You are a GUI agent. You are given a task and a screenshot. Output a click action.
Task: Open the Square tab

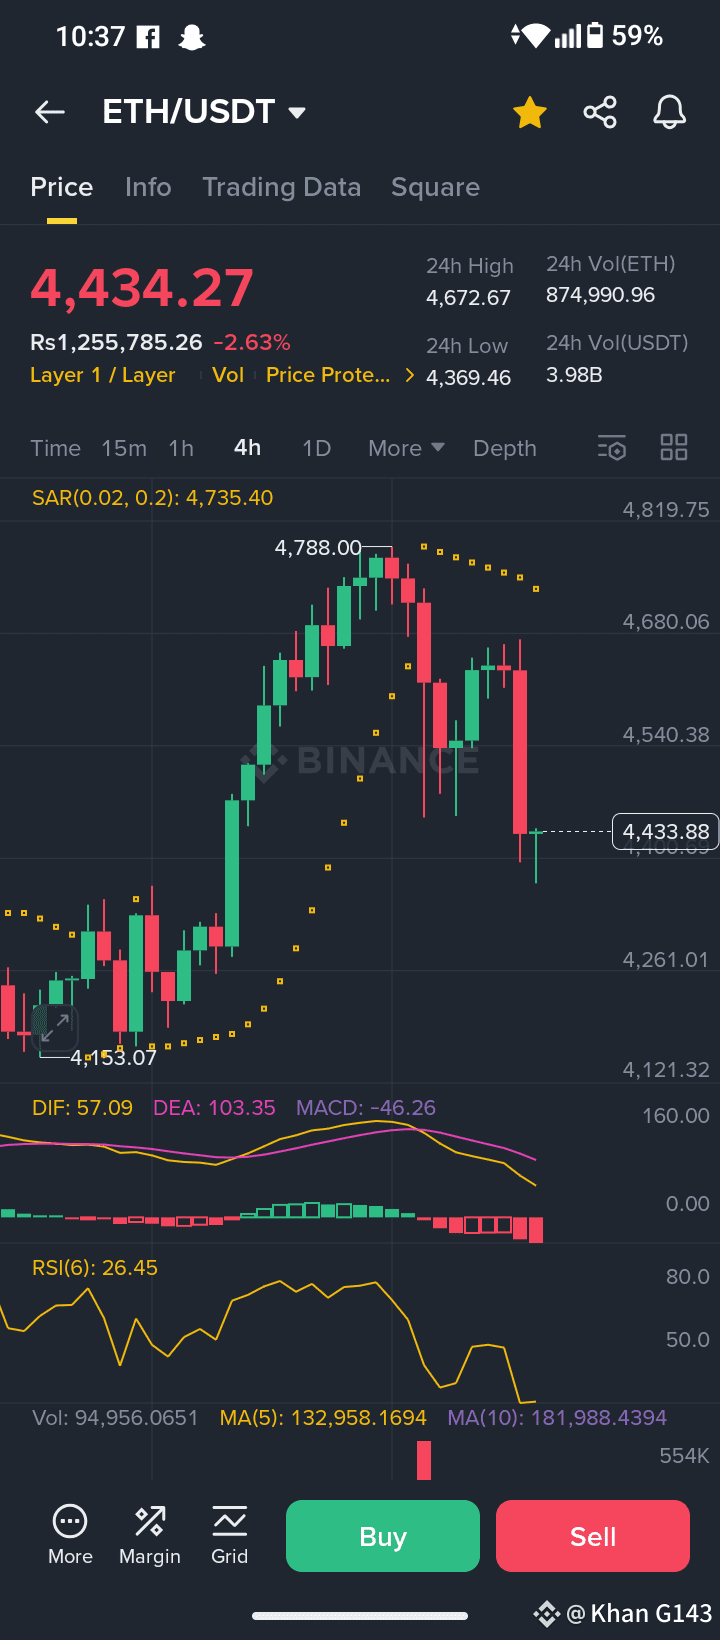tap(435, 187)
